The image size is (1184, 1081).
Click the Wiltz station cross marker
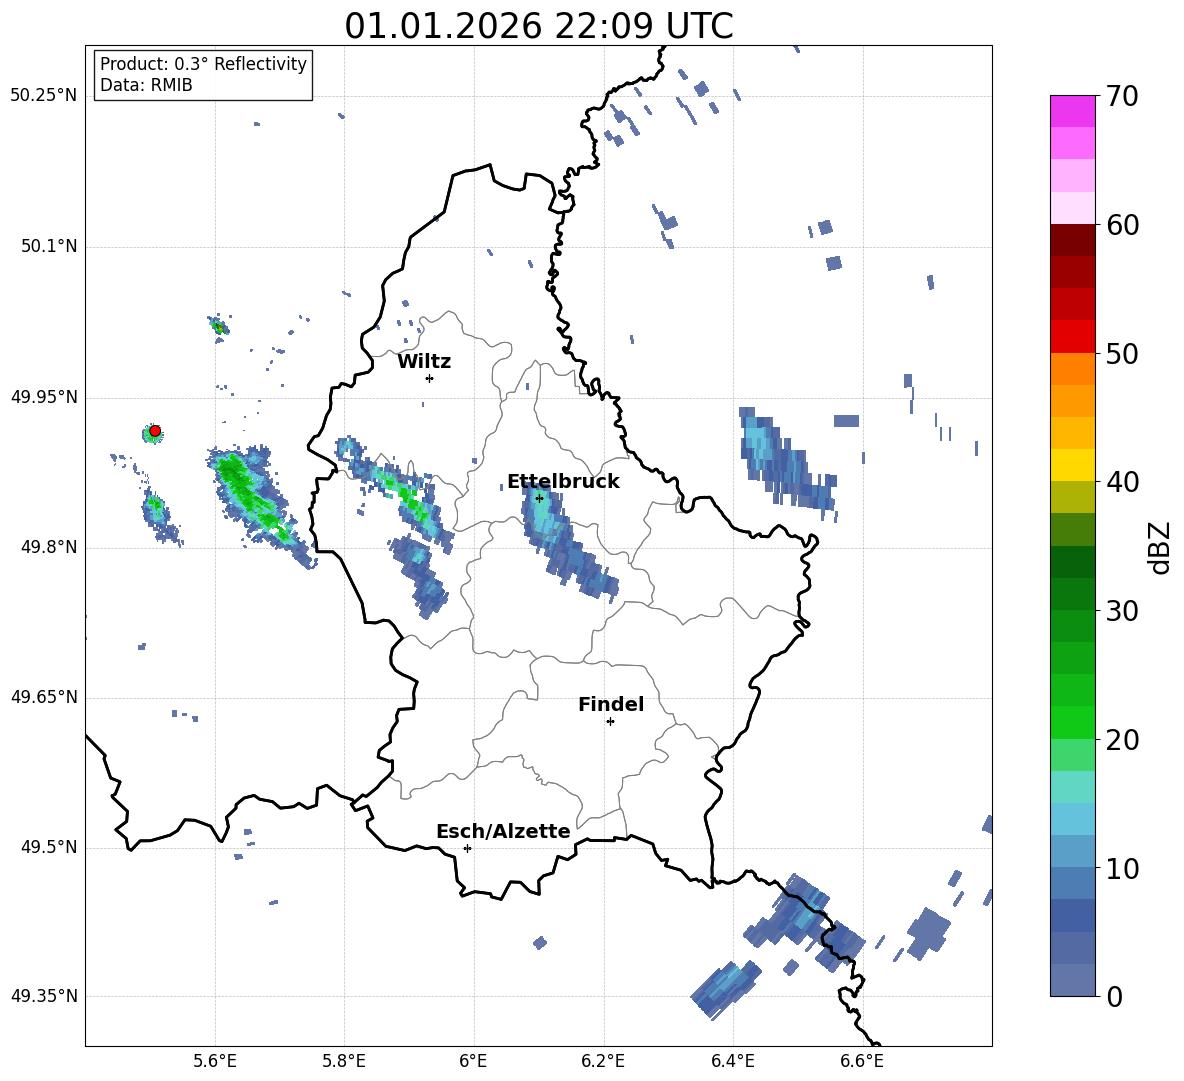[x=430, y=378]
